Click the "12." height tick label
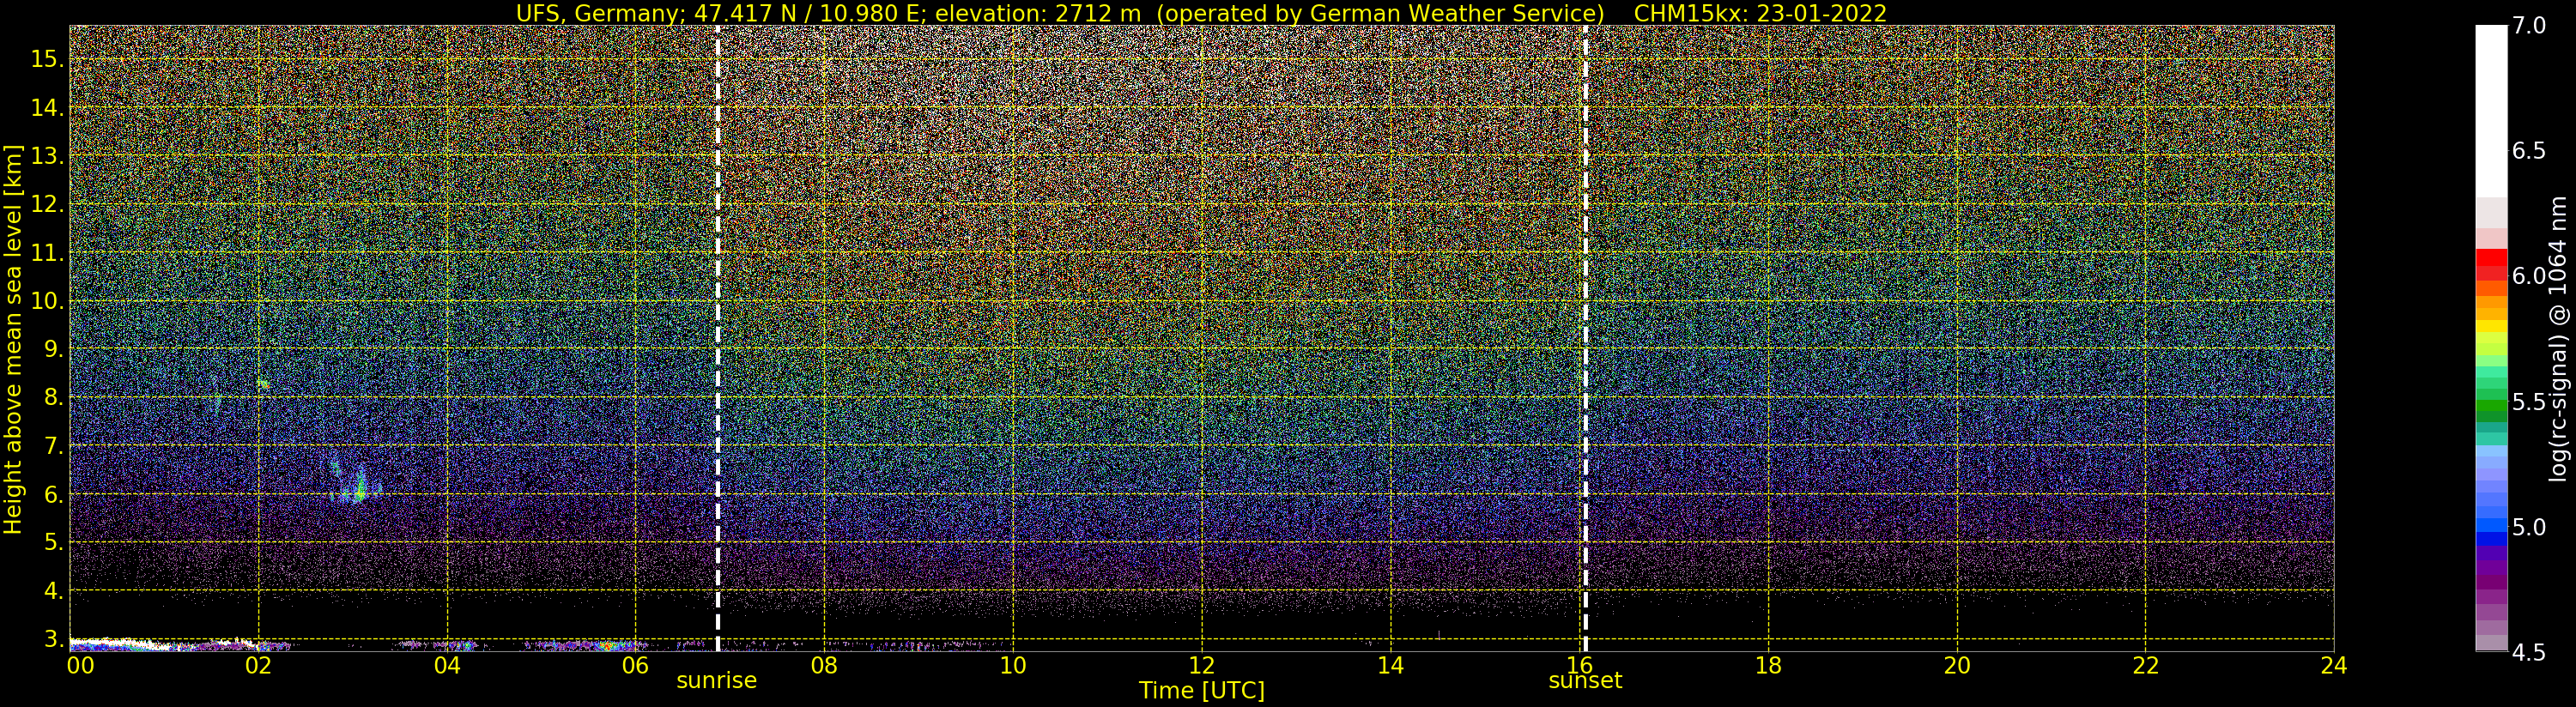Viewport: 2576px width, 707px height. coord(47,204)
